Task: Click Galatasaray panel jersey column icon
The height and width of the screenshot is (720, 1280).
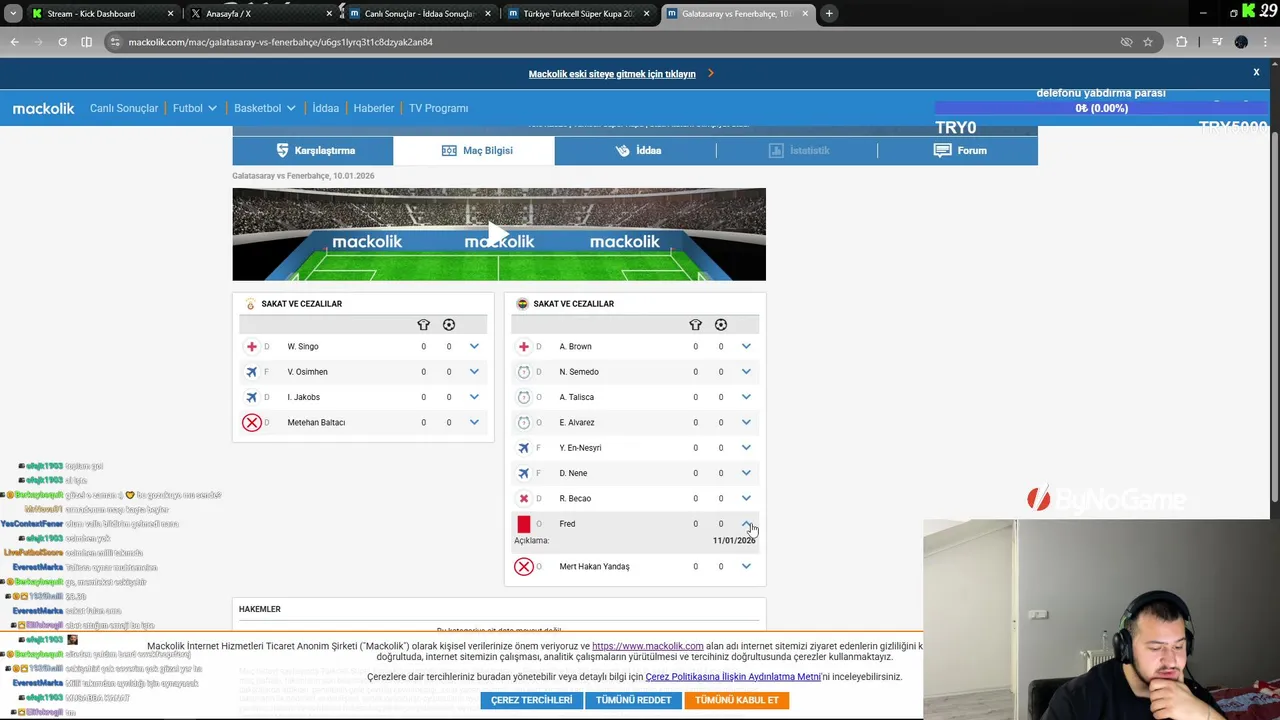Action: point(423,325)
